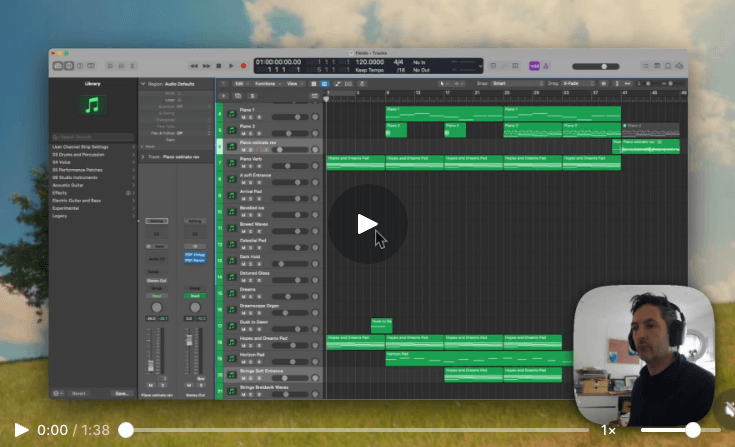Click the flex button in tracks toolbar
Image resolution: width=735 pixels, height=447 pixels.
click(348, 84)
